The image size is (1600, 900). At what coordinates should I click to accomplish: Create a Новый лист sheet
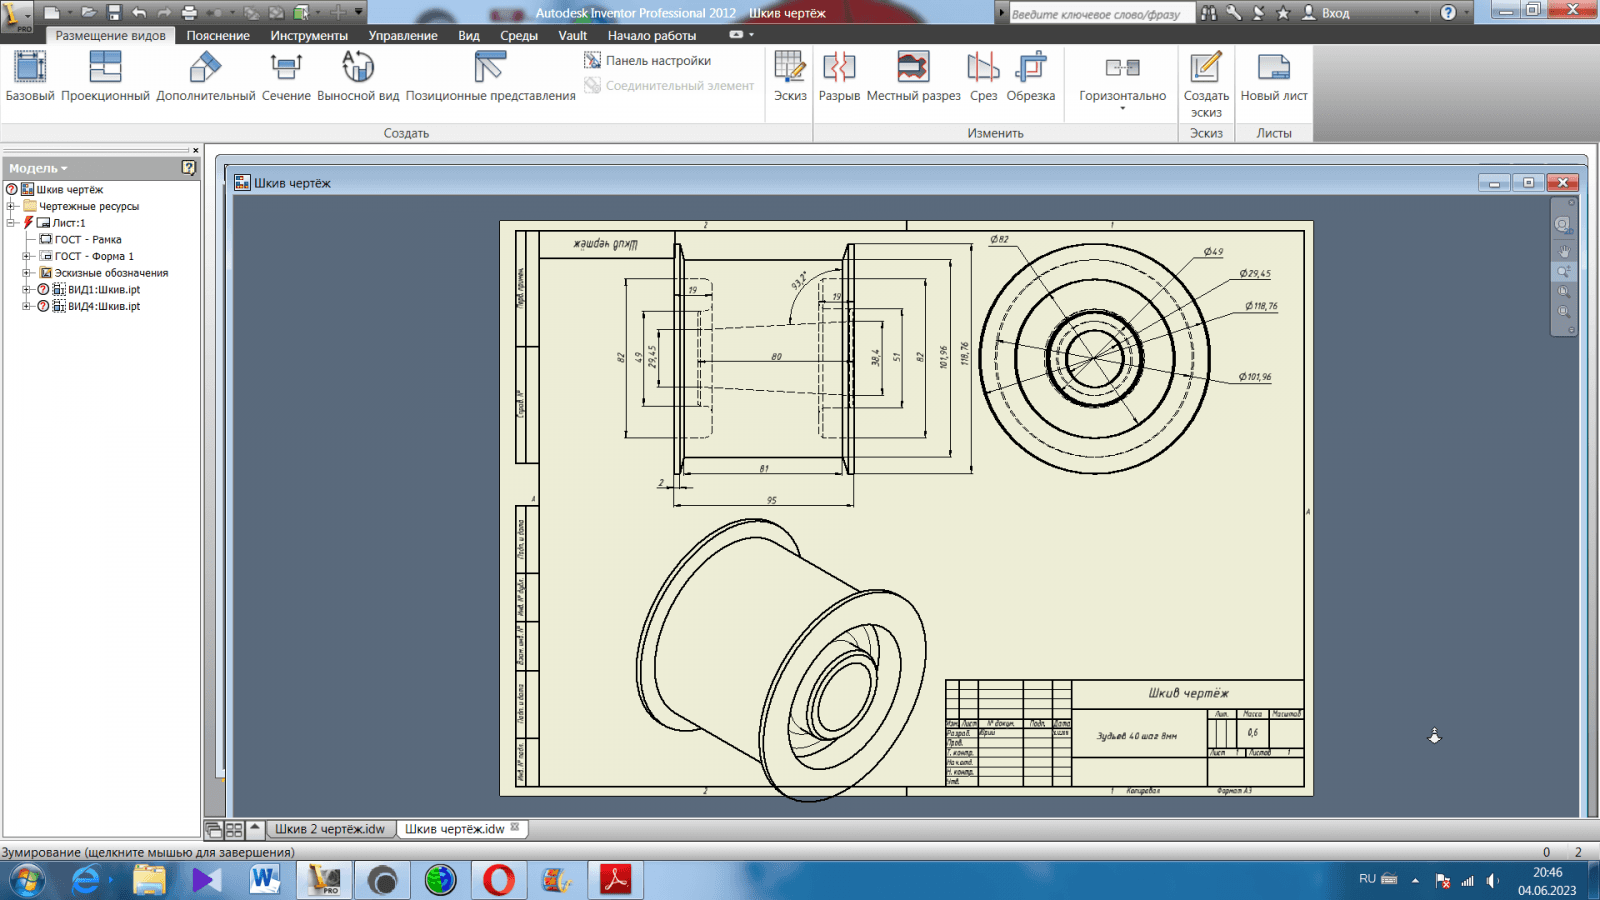point(1273,76)
